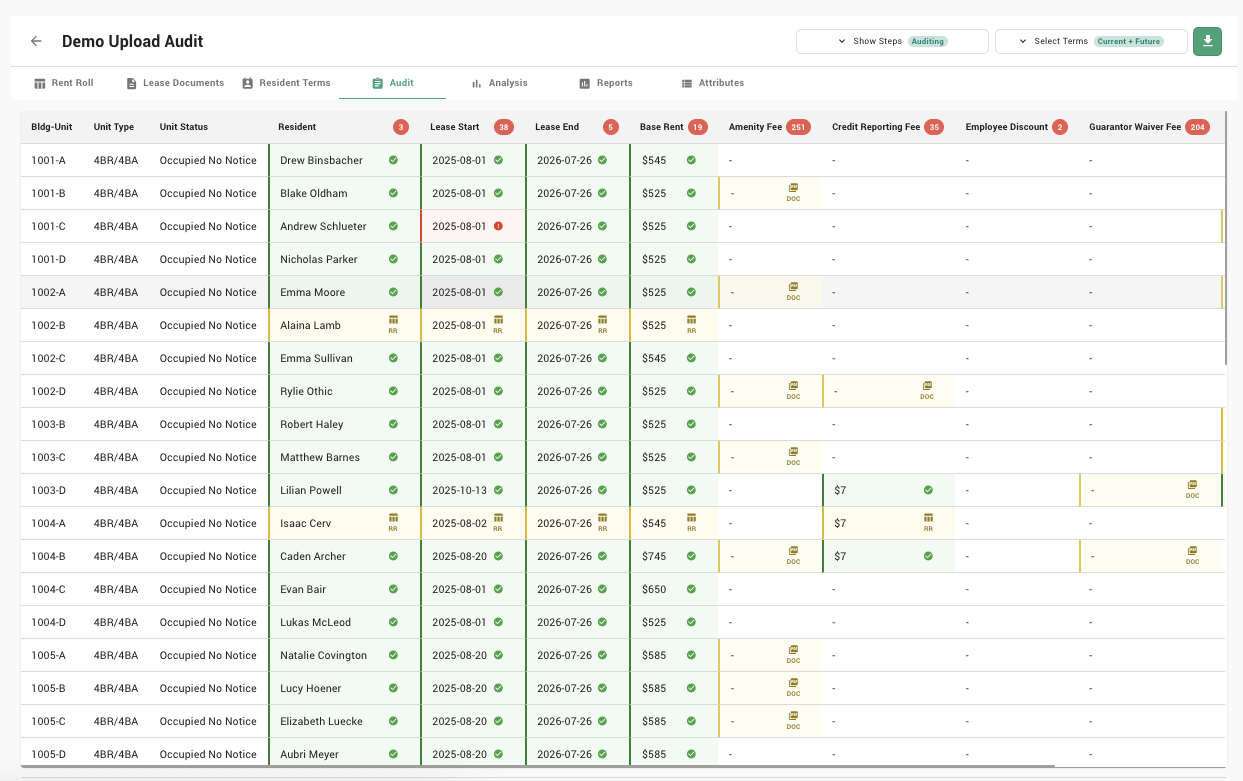Click the green check in 1004-B Credit Reporting Fee
1243x781 pixels.
928,556
